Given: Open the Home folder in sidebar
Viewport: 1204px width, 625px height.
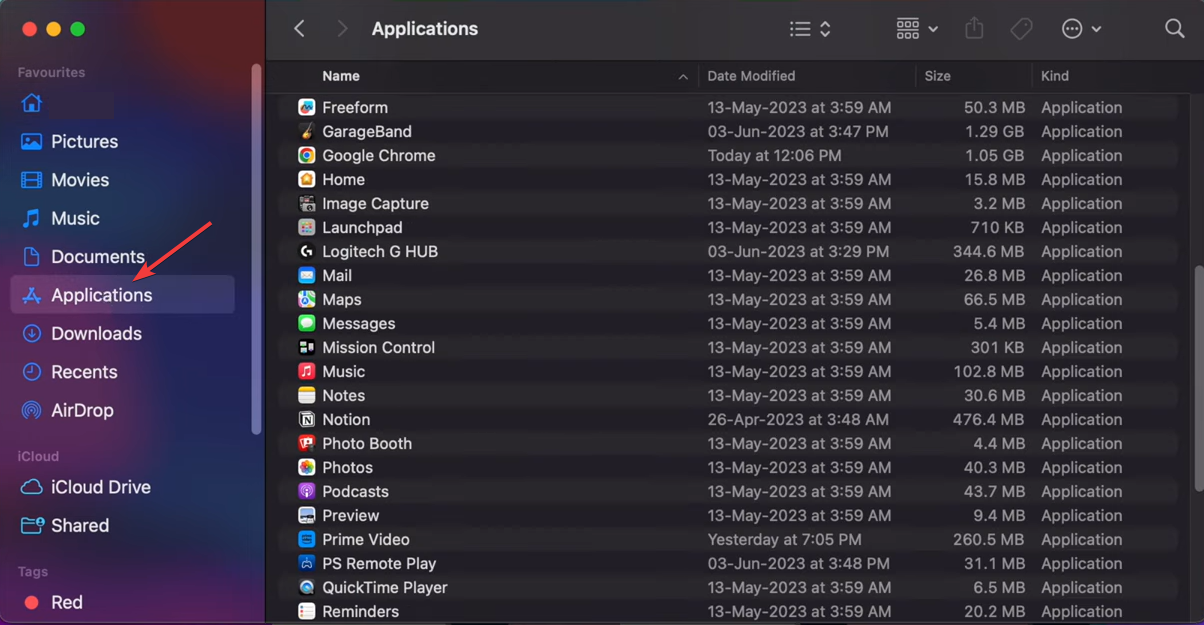Looking at the screenshot, I should [32, 103].
